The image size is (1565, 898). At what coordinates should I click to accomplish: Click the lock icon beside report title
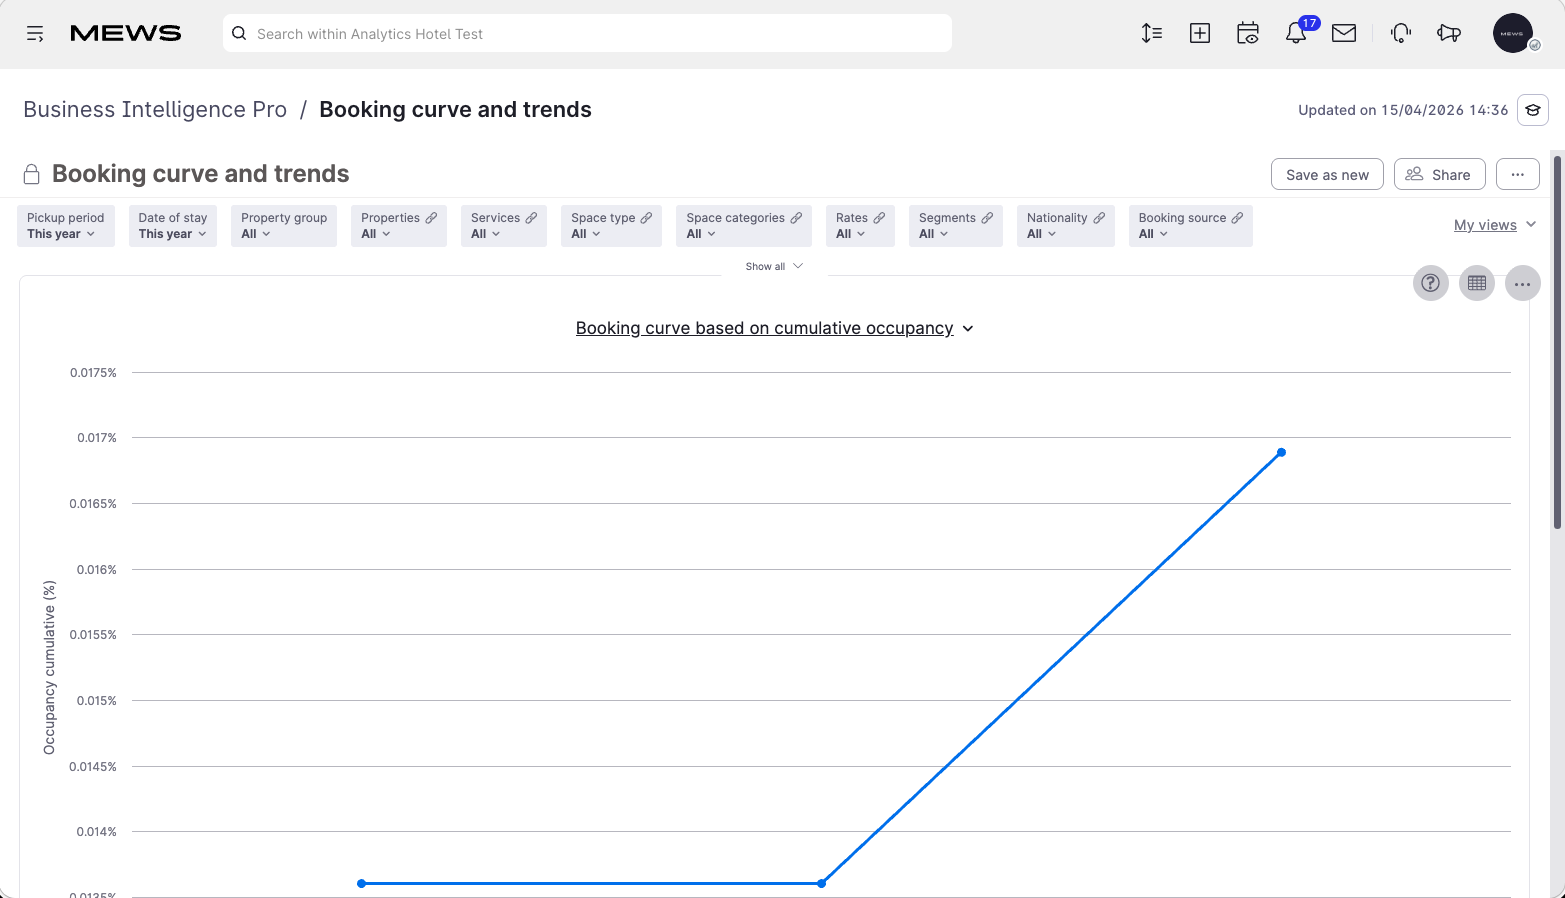pyautogui.click(x=32, y=174)
